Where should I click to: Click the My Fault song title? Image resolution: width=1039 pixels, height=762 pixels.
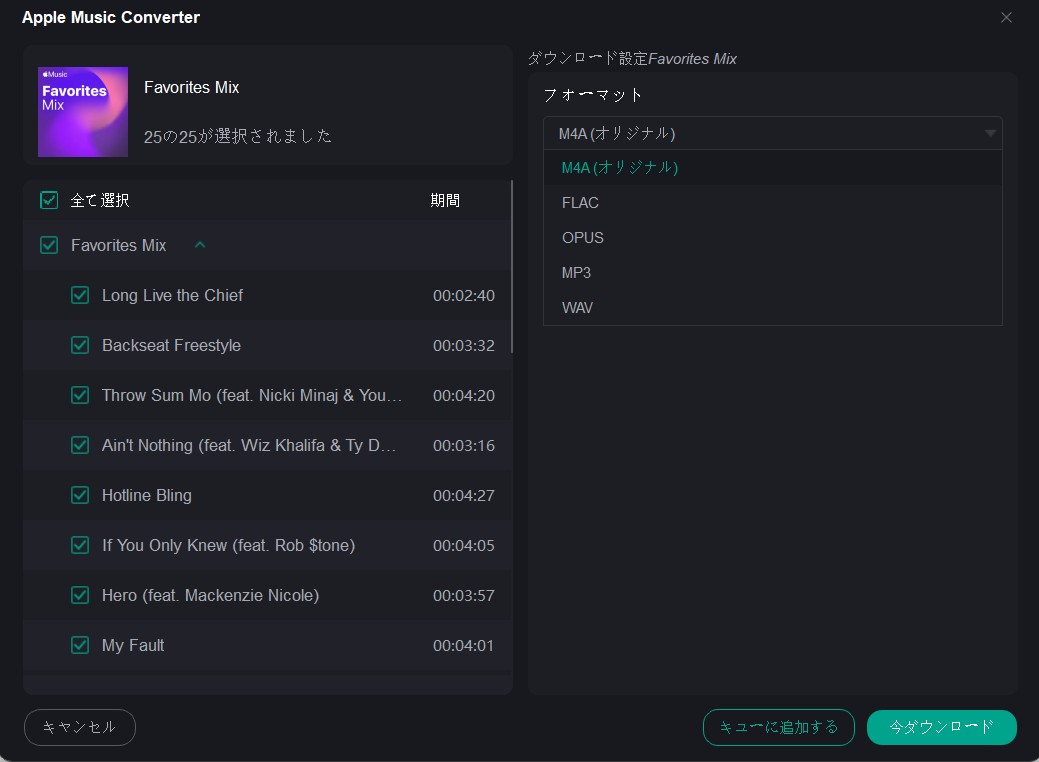point(133,645)
